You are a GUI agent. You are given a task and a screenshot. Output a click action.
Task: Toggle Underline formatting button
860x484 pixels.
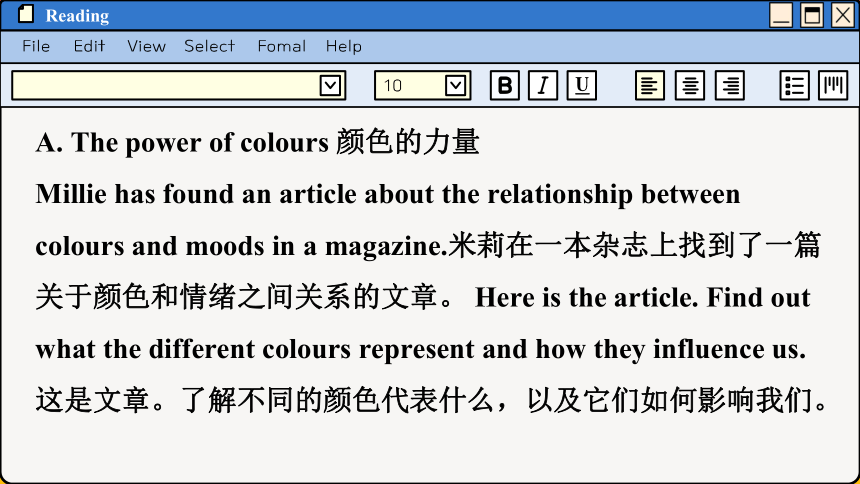point(581,86)
